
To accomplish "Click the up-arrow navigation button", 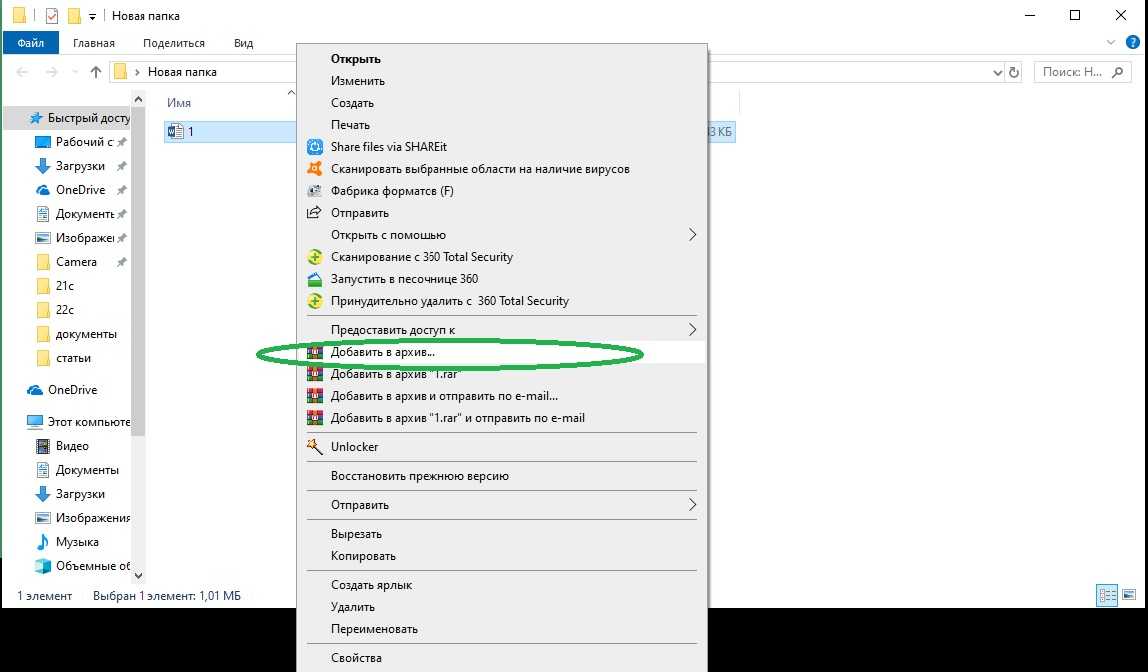I will [x=96, y=72].
